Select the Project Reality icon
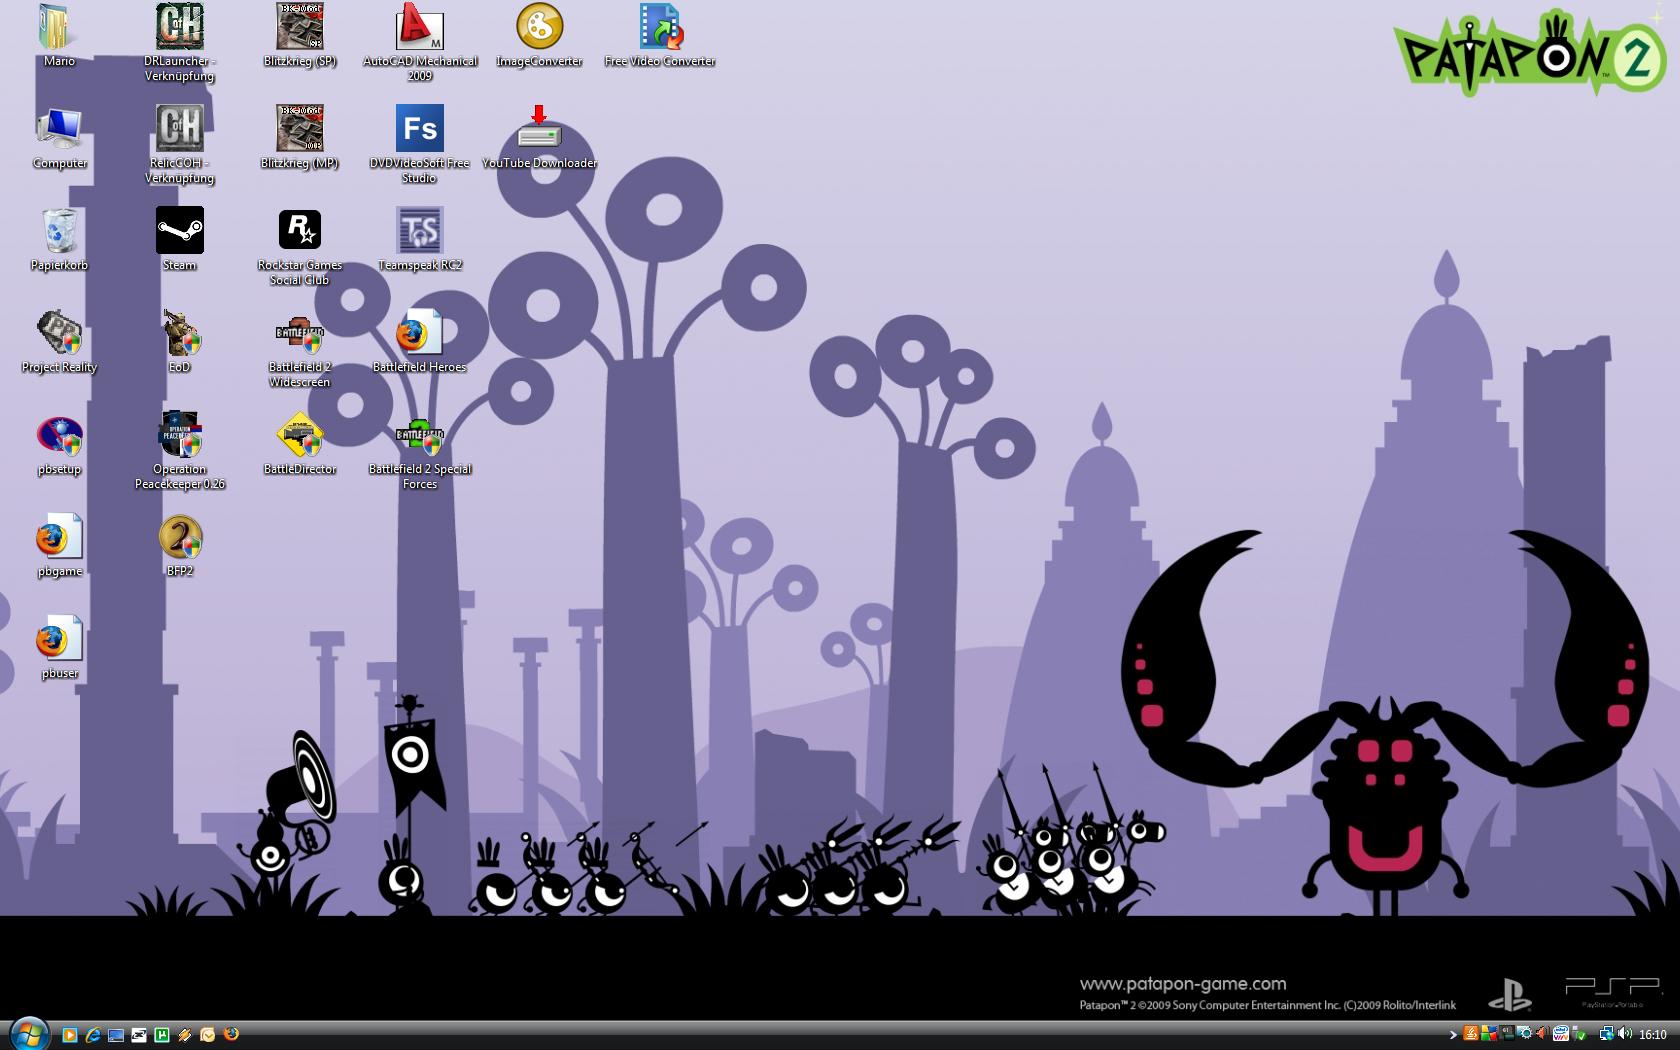1680x1050 pixels. (59, 342)
